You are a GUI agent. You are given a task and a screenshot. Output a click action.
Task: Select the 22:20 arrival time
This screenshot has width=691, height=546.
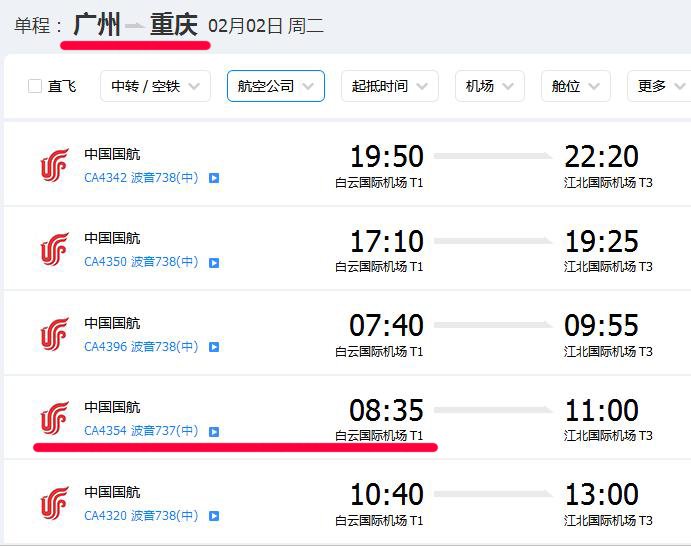[602, 156]
